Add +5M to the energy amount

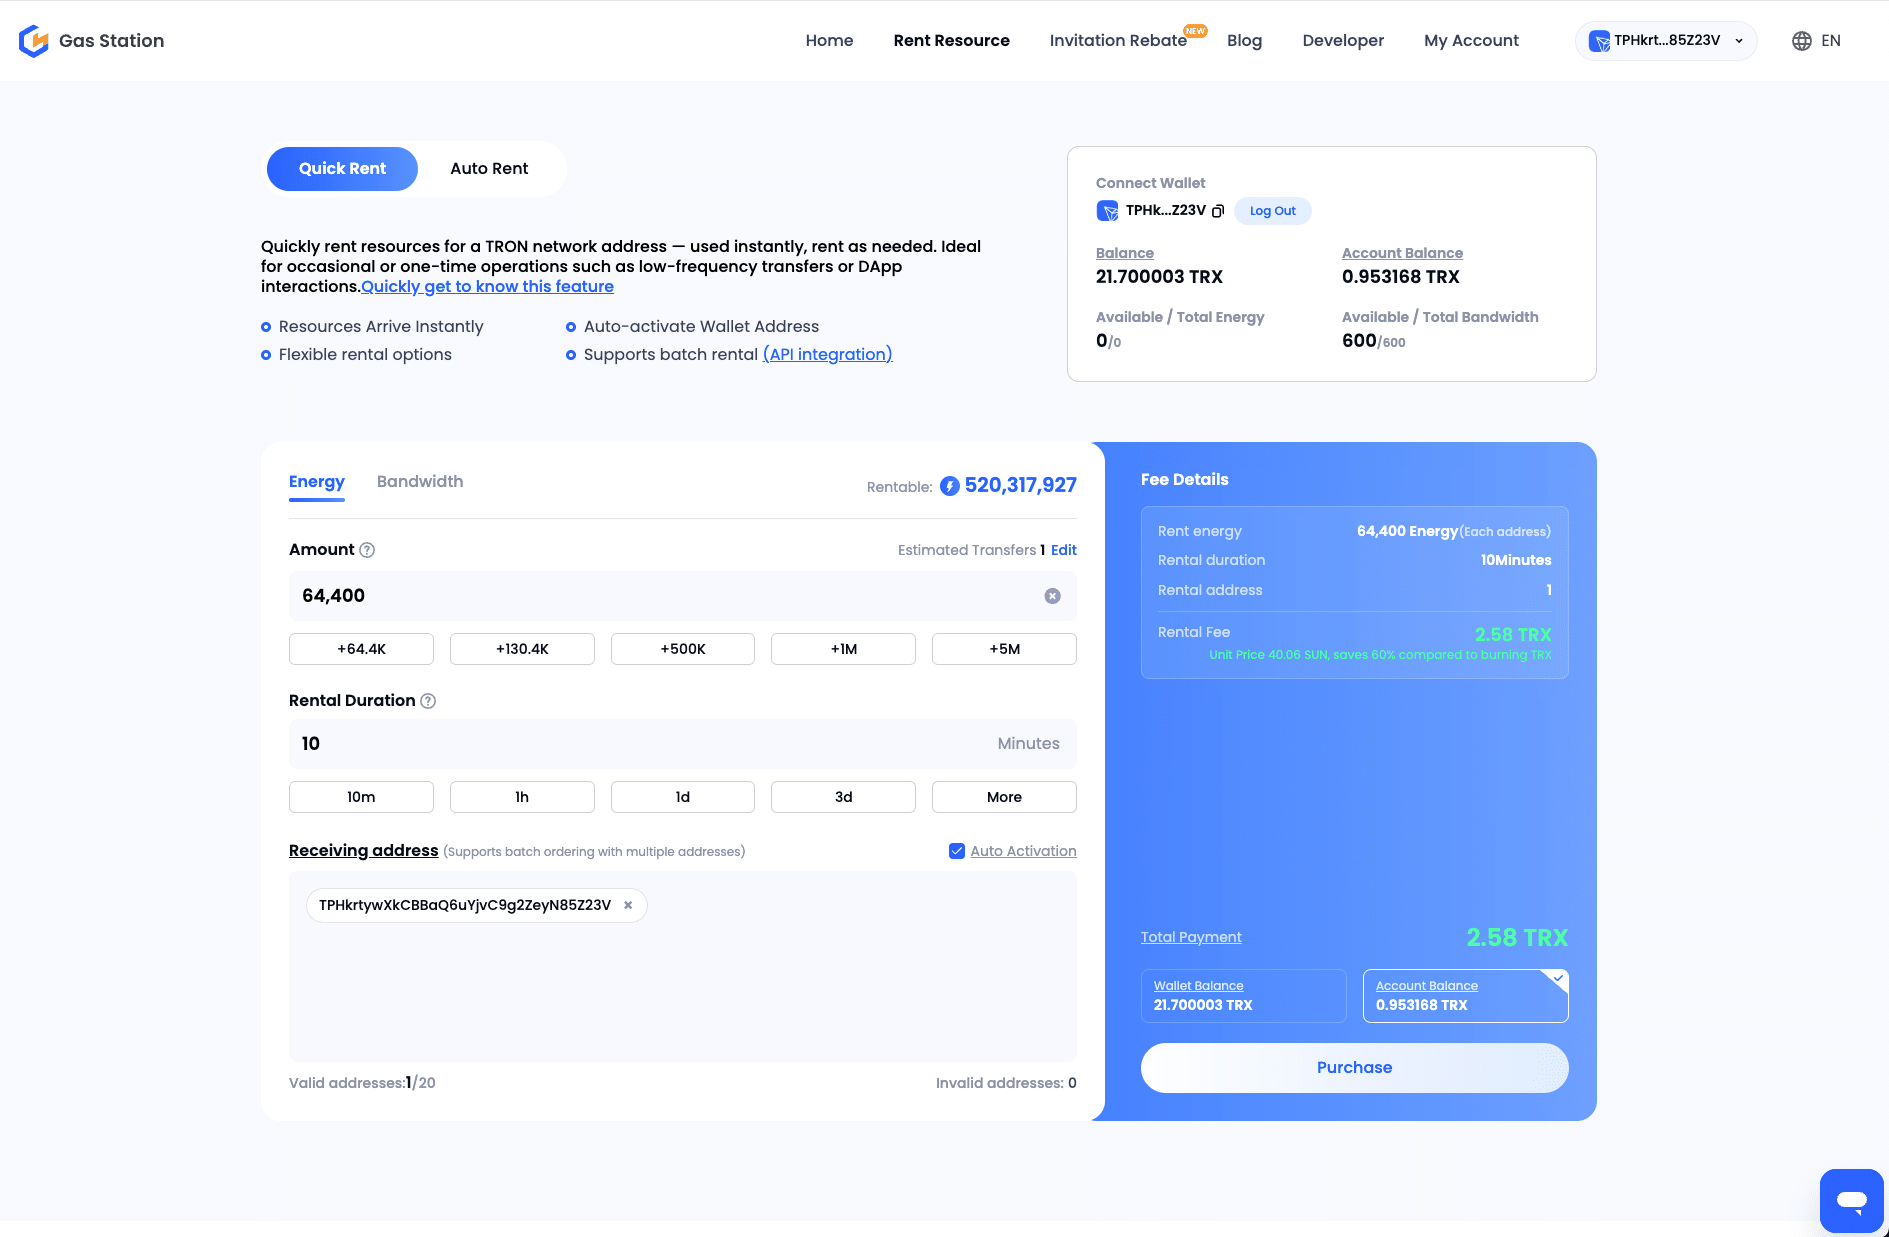click(x=1004, y=649)
